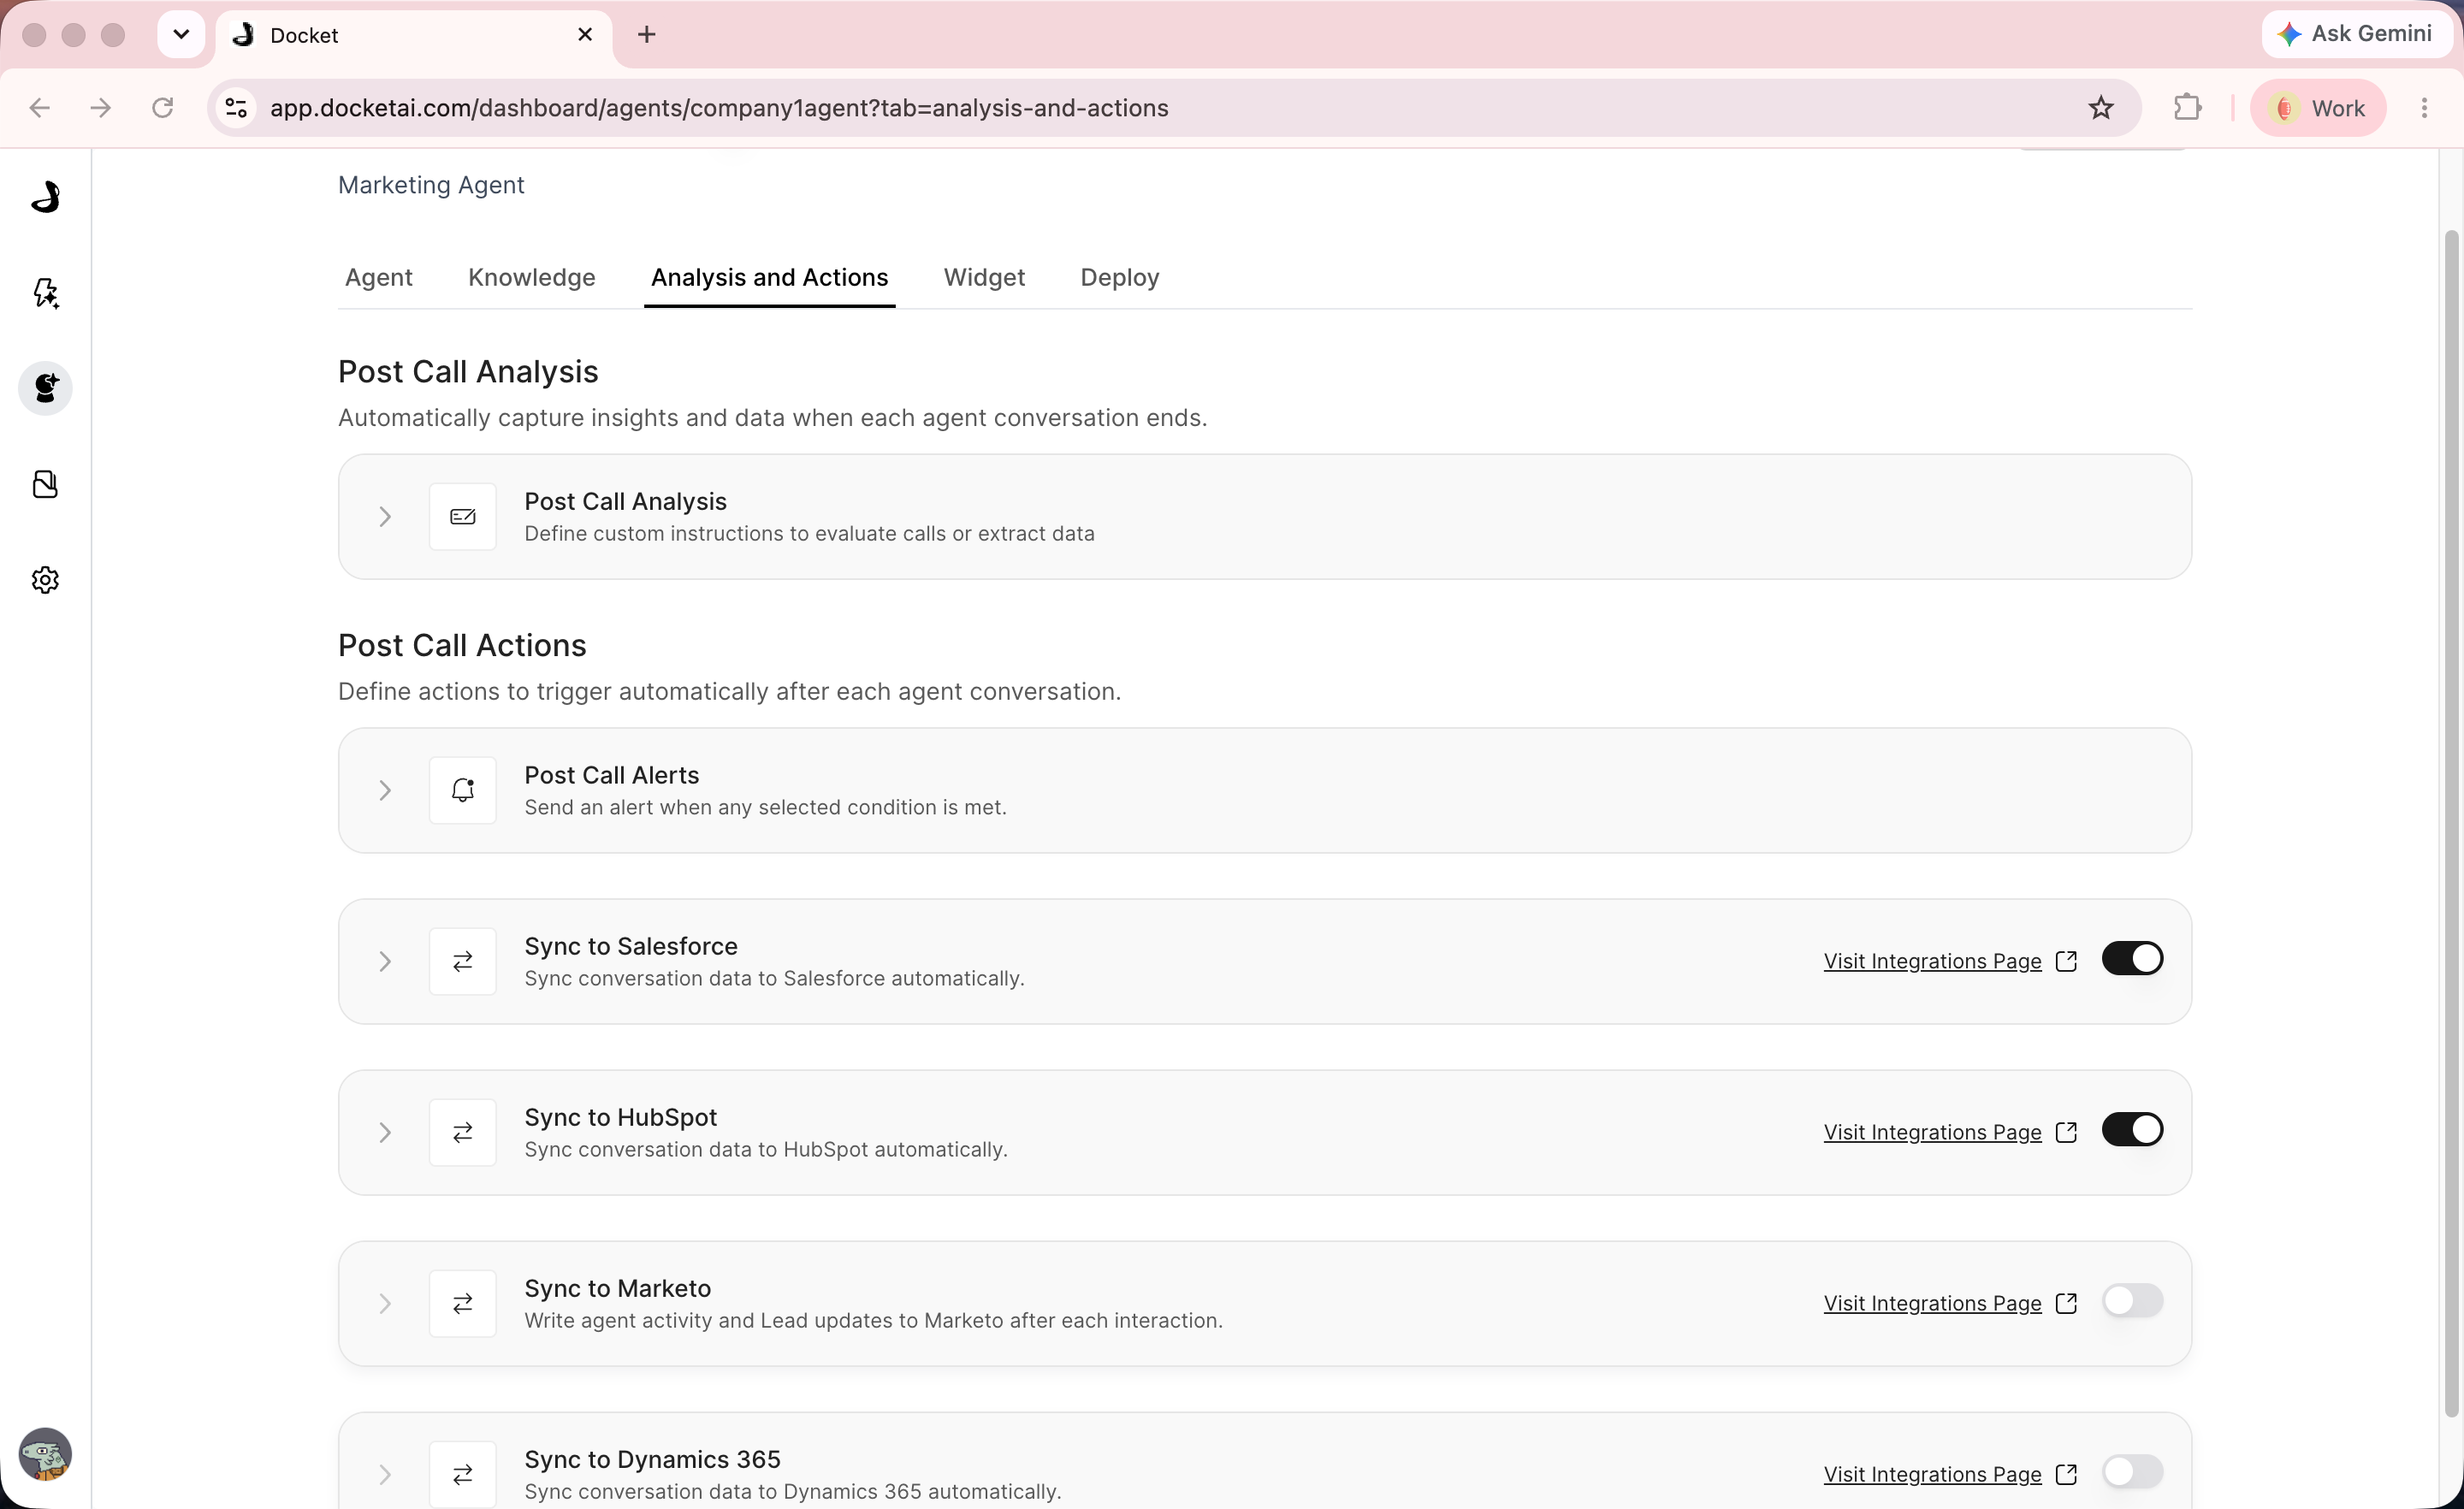Screen dimensions: 2464x1509
Task: Click the Sync to HubSpot arrows icon
Action: click(x=463, y=1133)
